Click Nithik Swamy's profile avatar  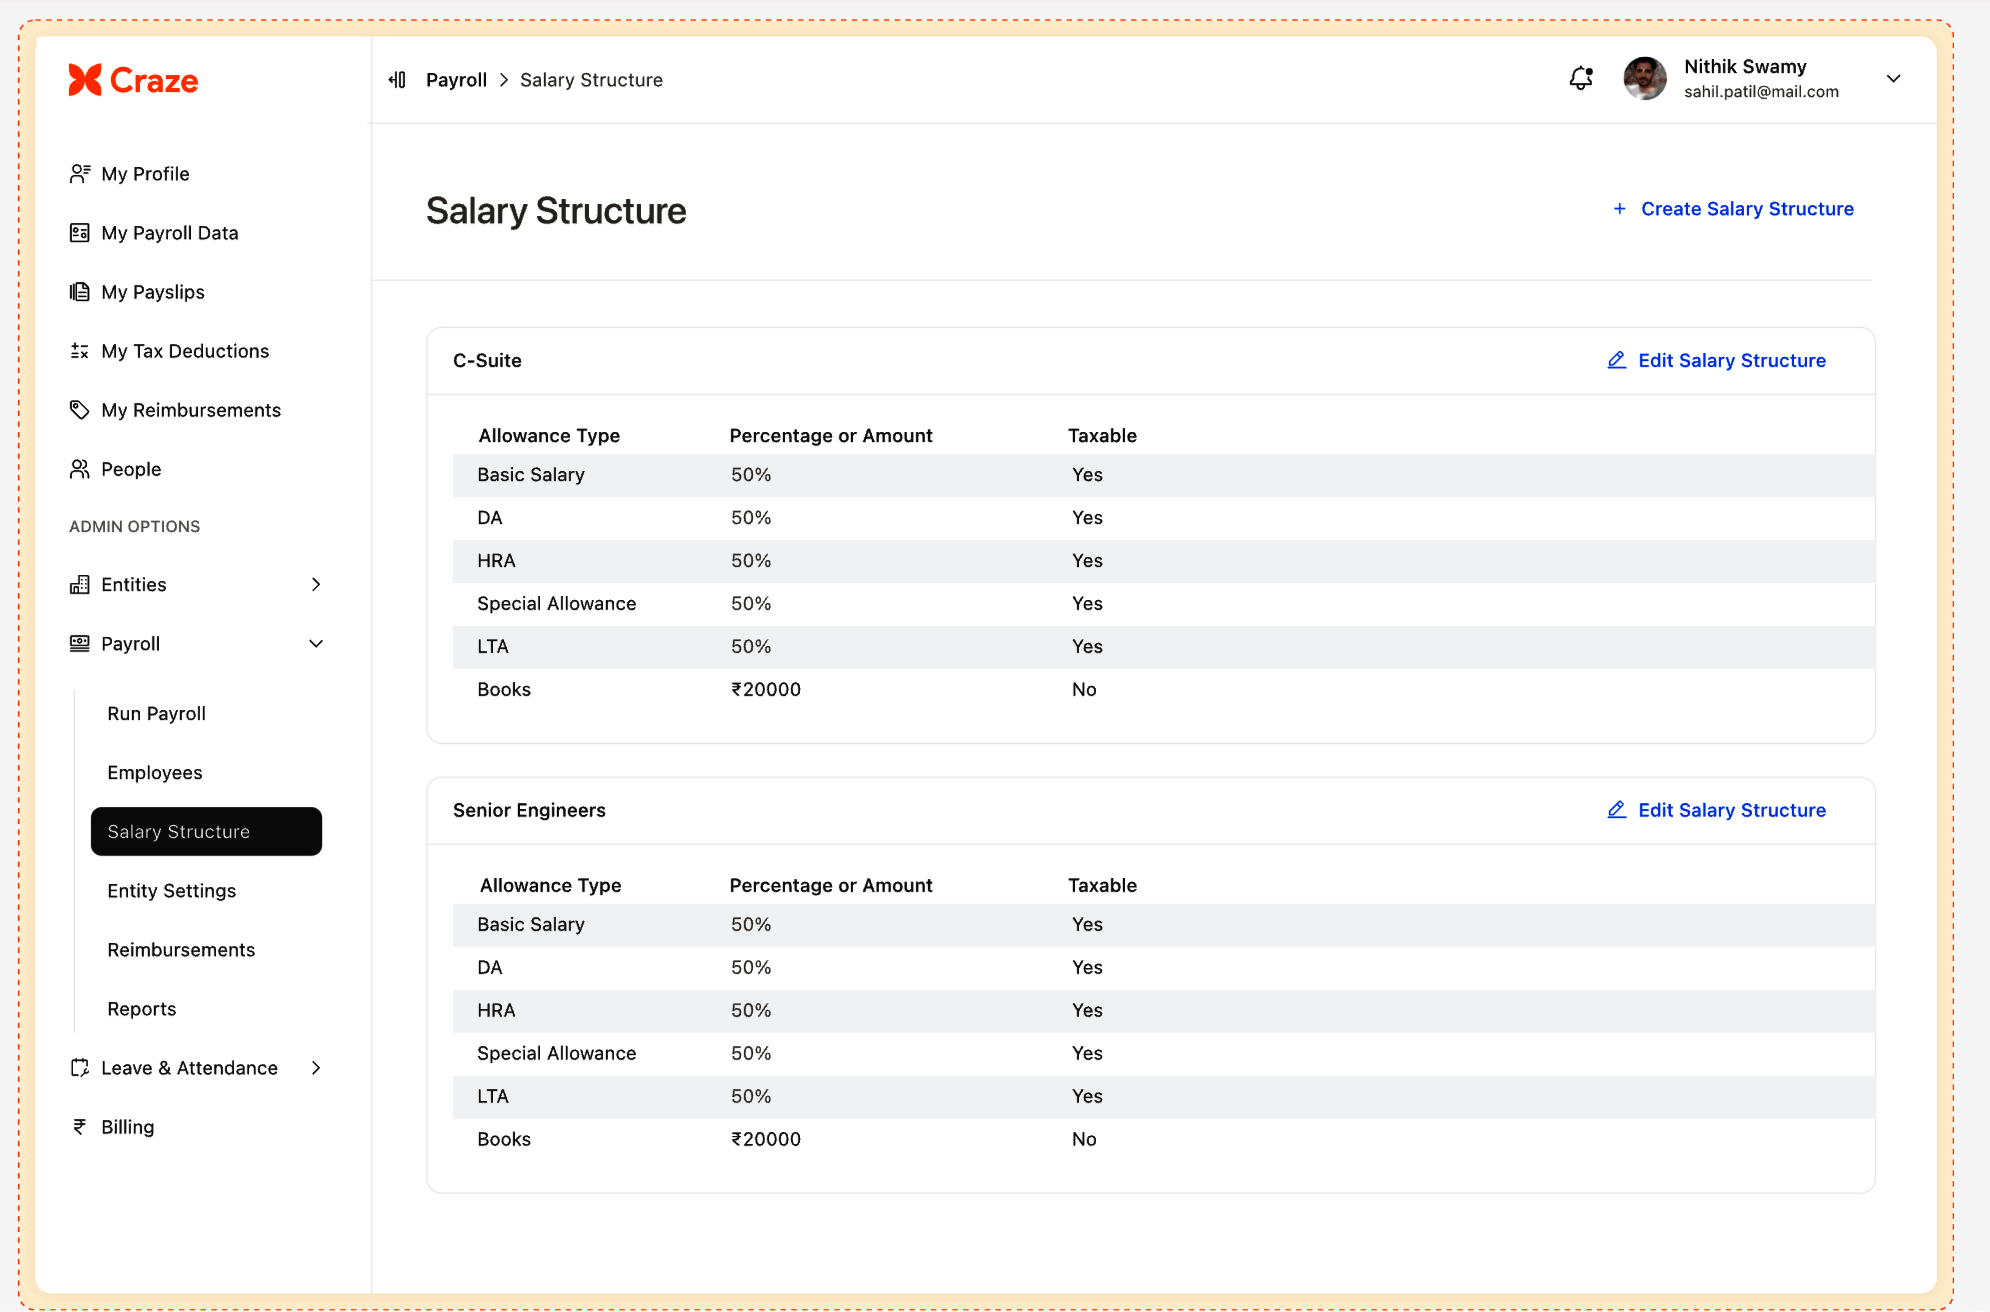tap(1644, 78)
